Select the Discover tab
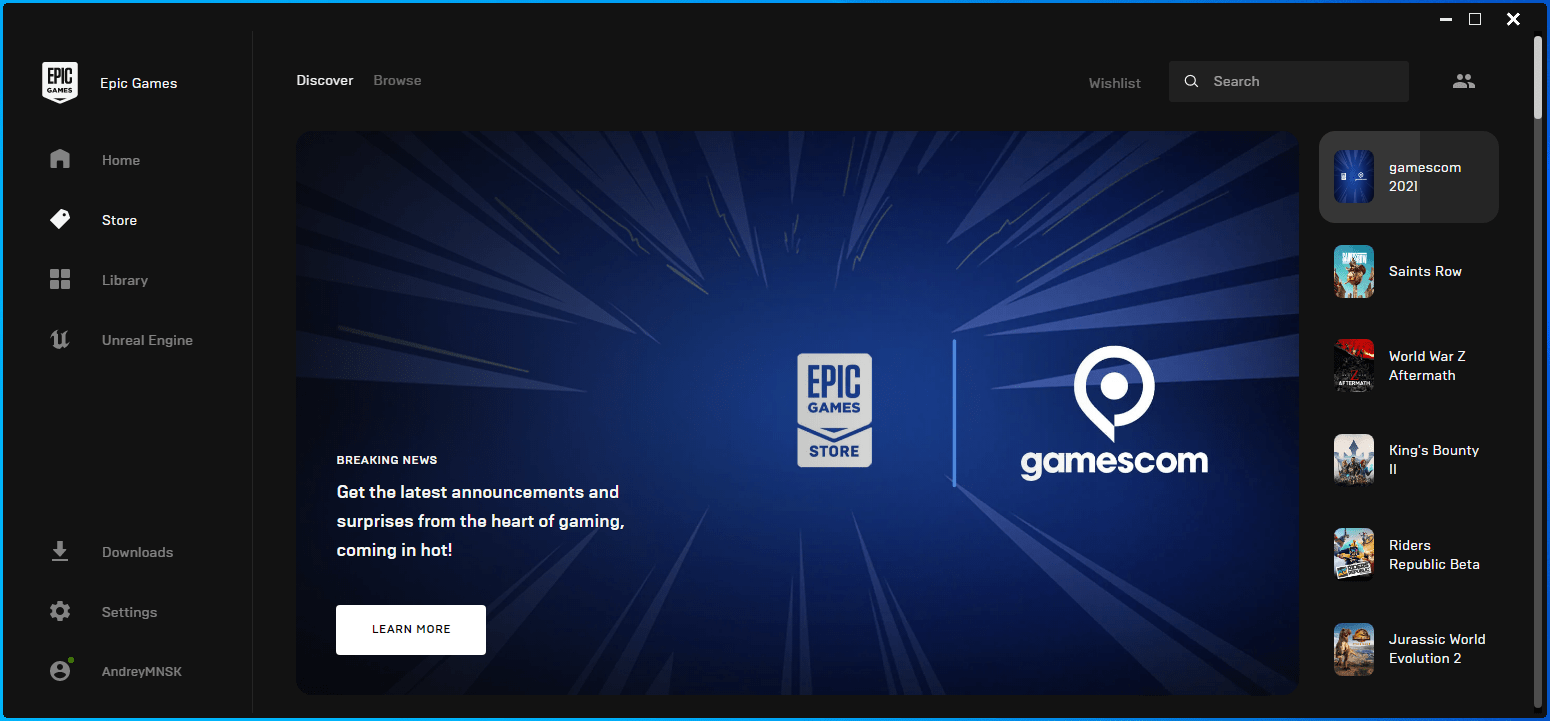 [325, 80]
